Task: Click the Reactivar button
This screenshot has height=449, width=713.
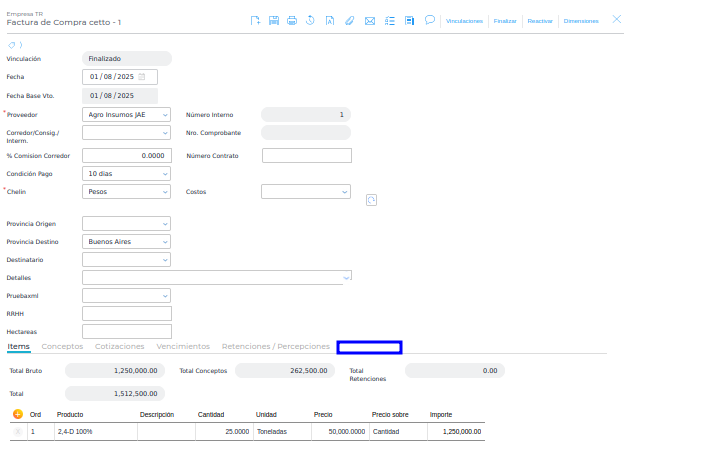Action: 540,21
